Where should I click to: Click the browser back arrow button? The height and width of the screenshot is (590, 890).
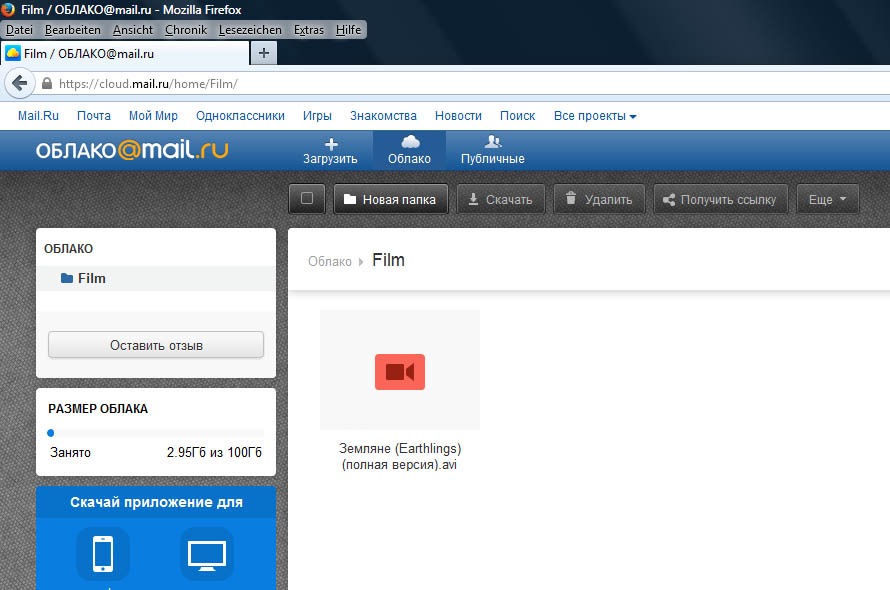[x=19, y=84]
